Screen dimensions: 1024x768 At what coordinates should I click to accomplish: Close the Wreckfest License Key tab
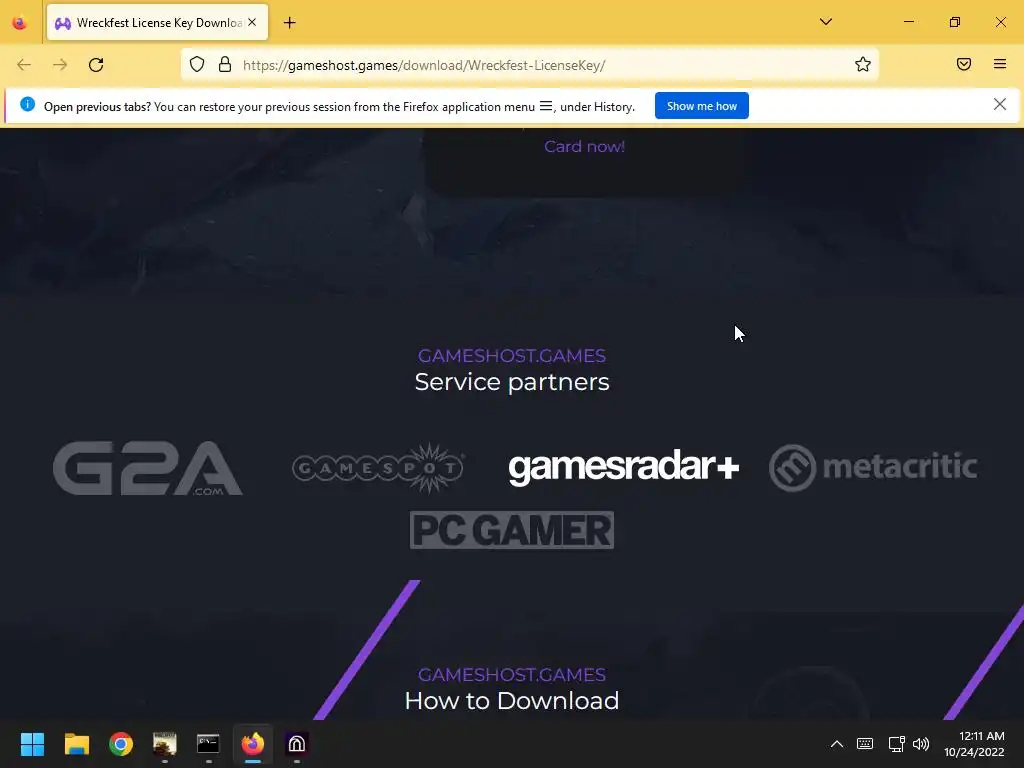pyautogui.click(x=252, y=22)
